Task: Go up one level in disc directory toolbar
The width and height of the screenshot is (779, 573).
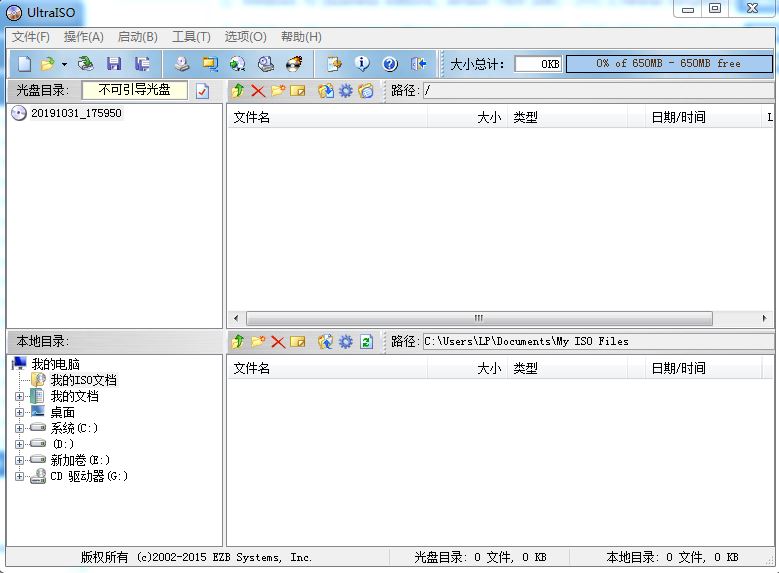Action: pos(237,90)
